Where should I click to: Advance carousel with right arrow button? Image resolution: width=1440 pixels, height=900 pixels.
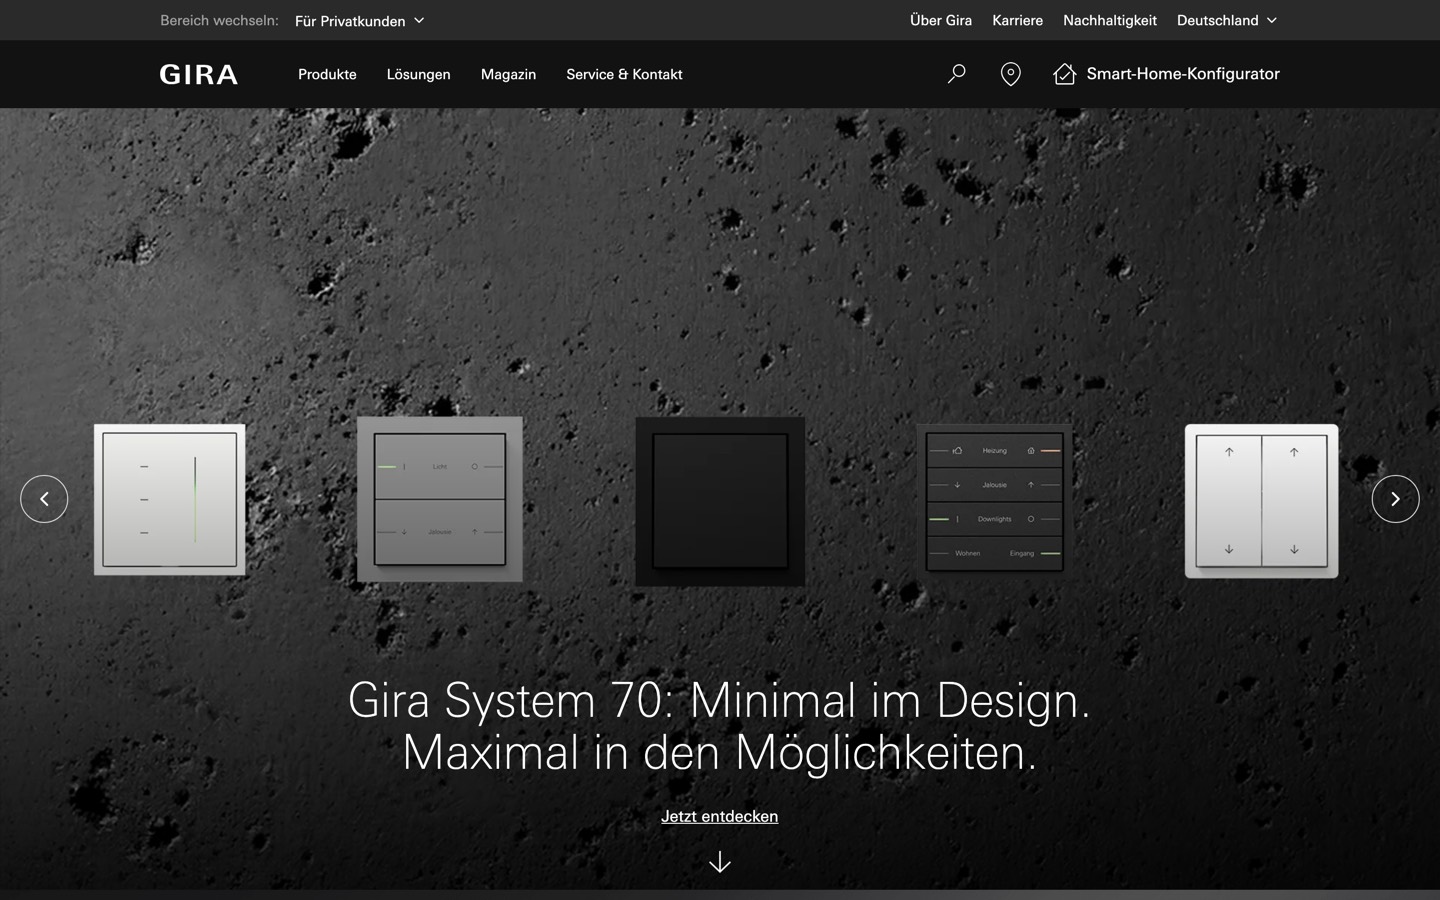coord(1396,499)
